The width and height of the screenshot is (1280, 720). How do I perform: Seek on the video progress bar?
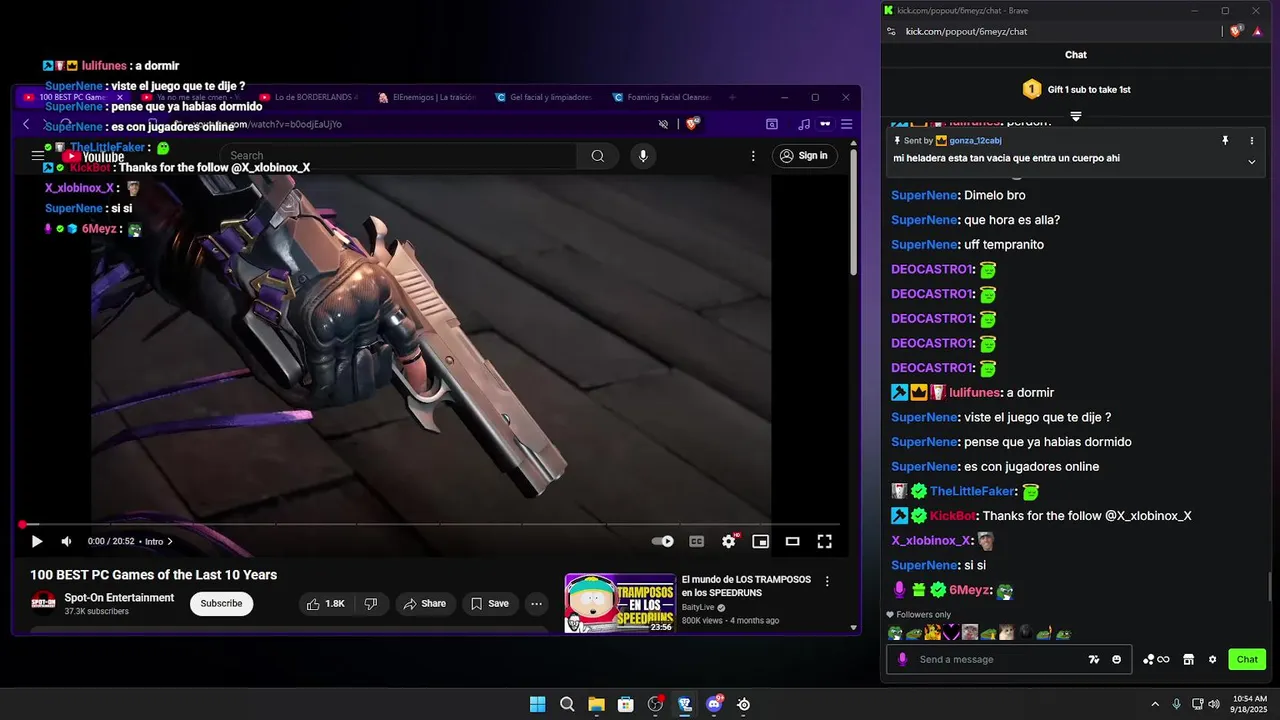(430, 524)
